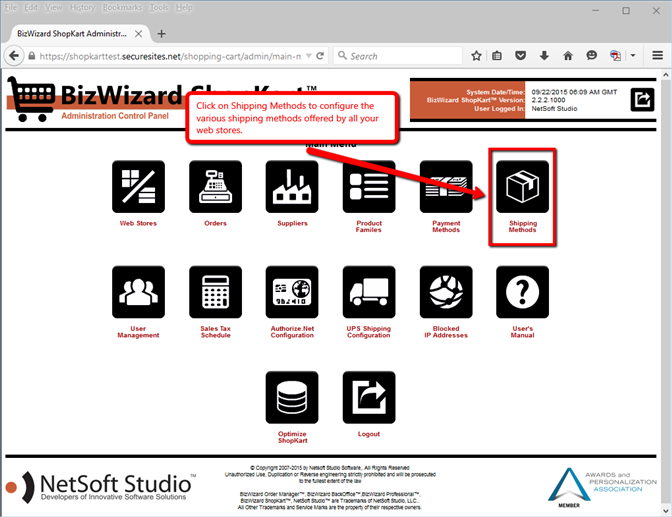Click the browser back arrow button
672x517 pixels.
[x=14, y=56]
